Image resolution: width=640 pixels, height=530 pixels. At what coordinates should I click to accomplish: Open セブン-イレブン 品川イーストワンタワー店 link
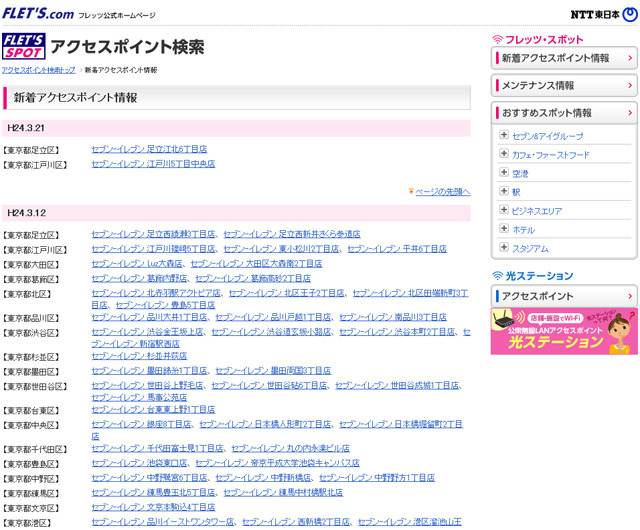click(x=162, y=521)
